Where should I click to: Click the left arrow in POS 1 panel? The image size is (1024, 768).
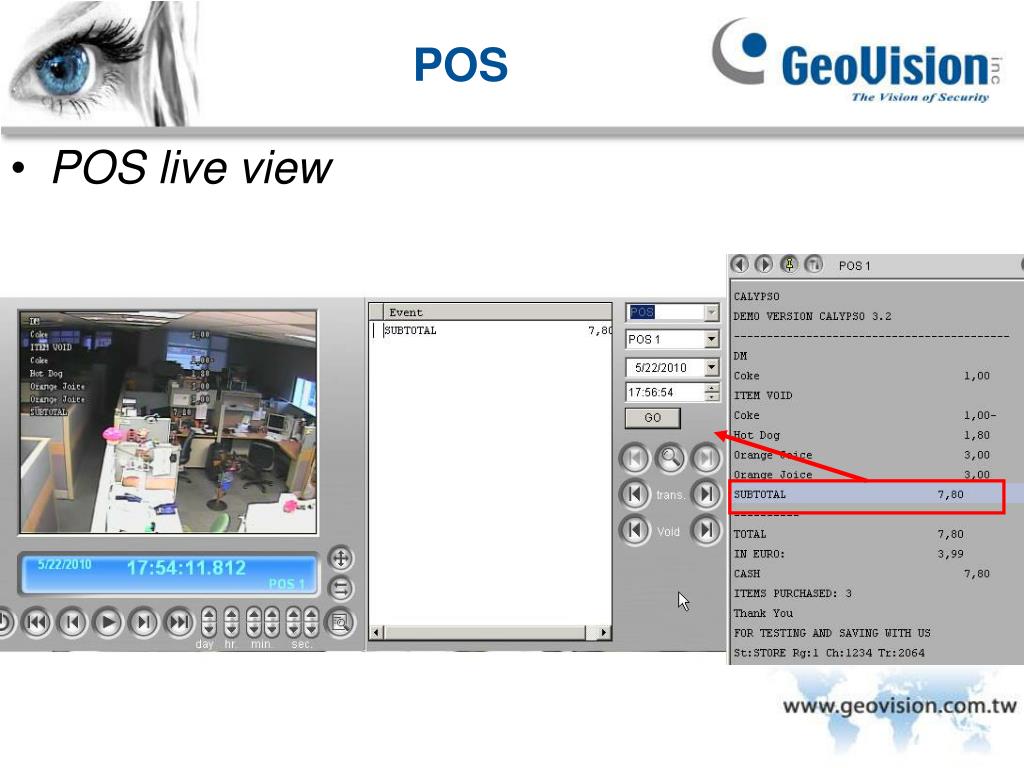(x=740, y=264)
